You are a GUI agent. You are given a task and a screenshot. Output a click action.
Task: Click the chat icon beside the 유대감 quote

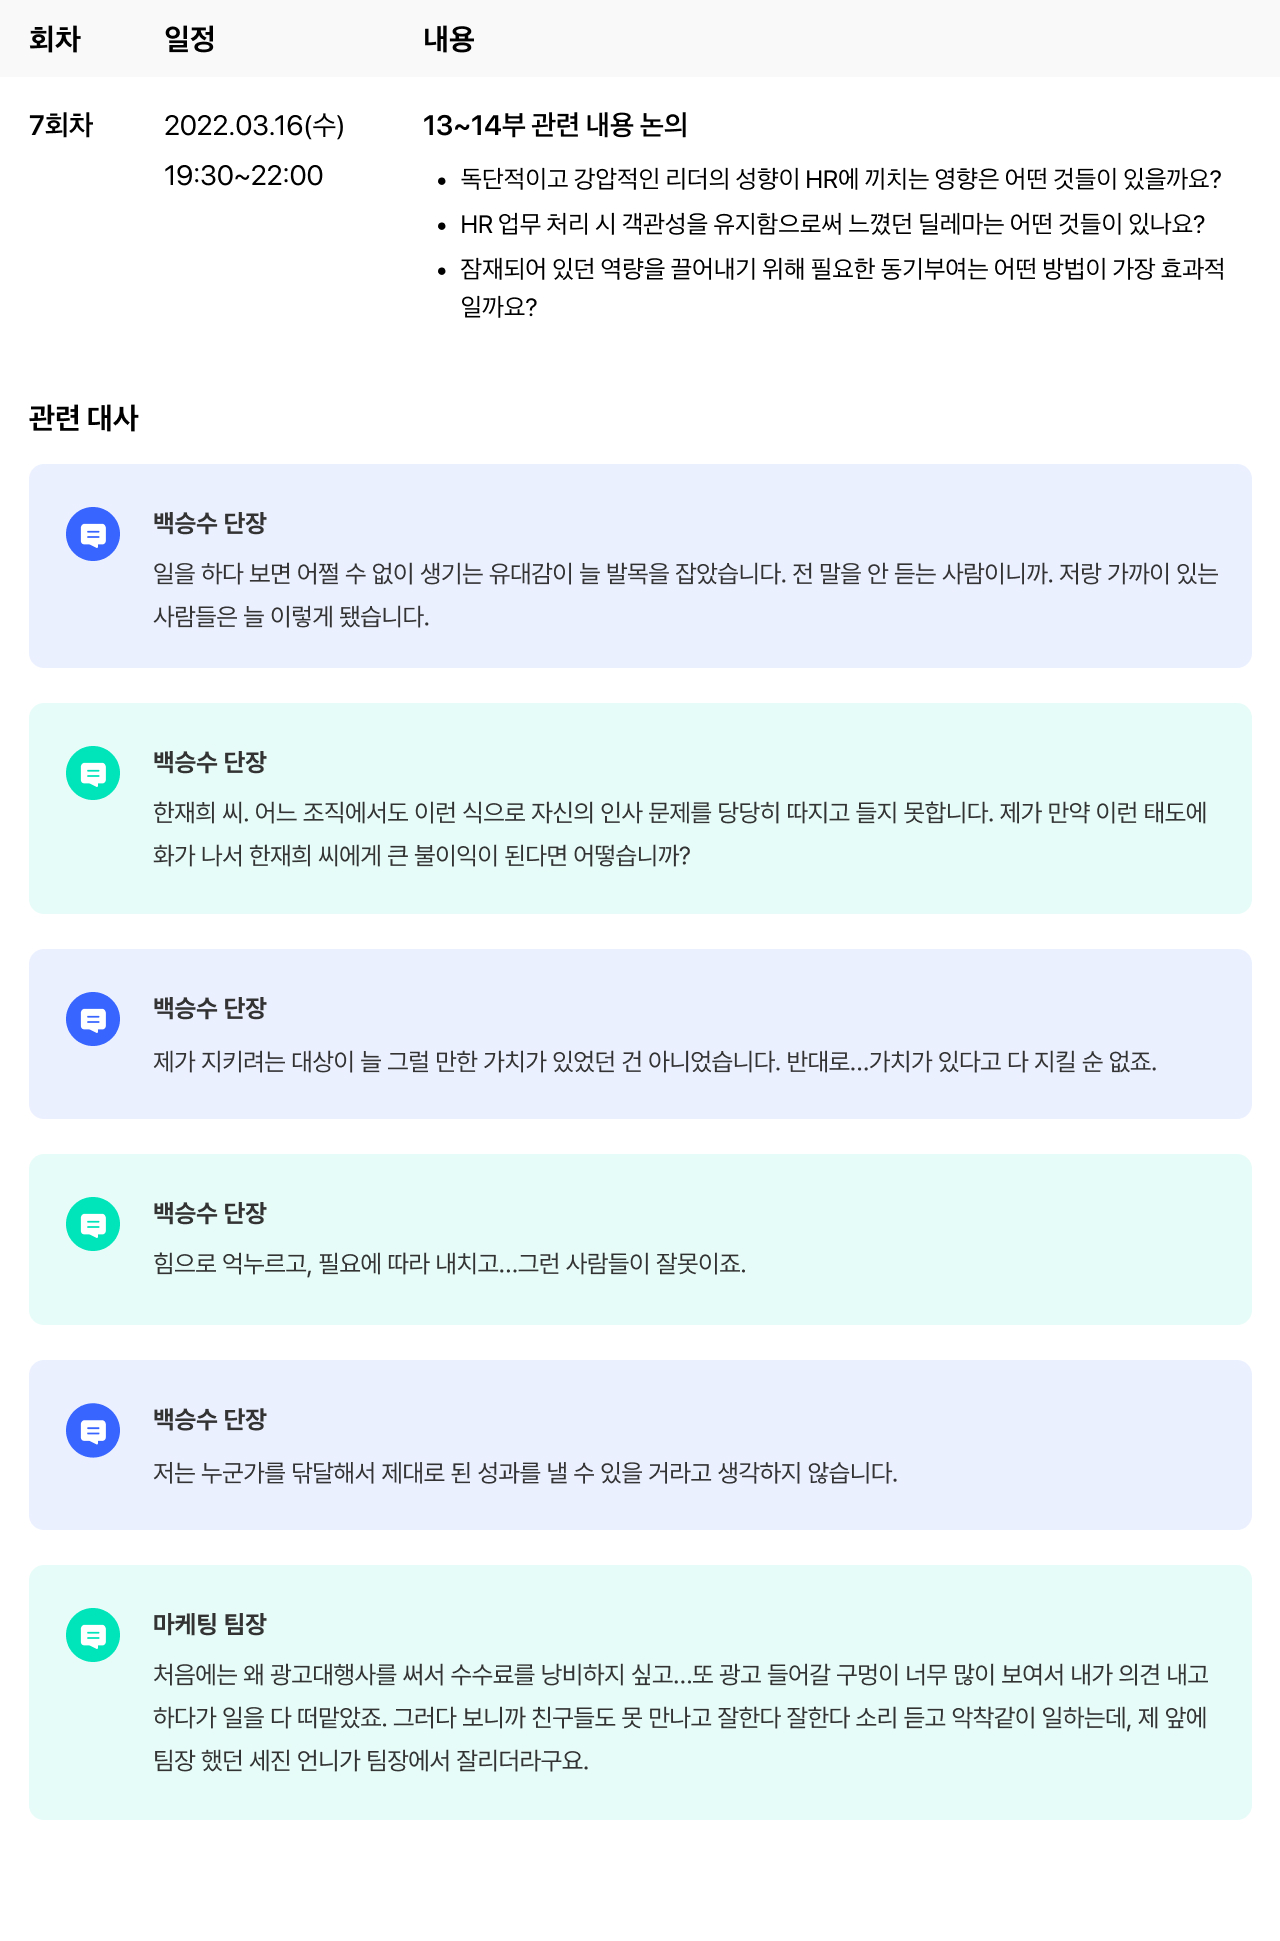coord(93,535)
